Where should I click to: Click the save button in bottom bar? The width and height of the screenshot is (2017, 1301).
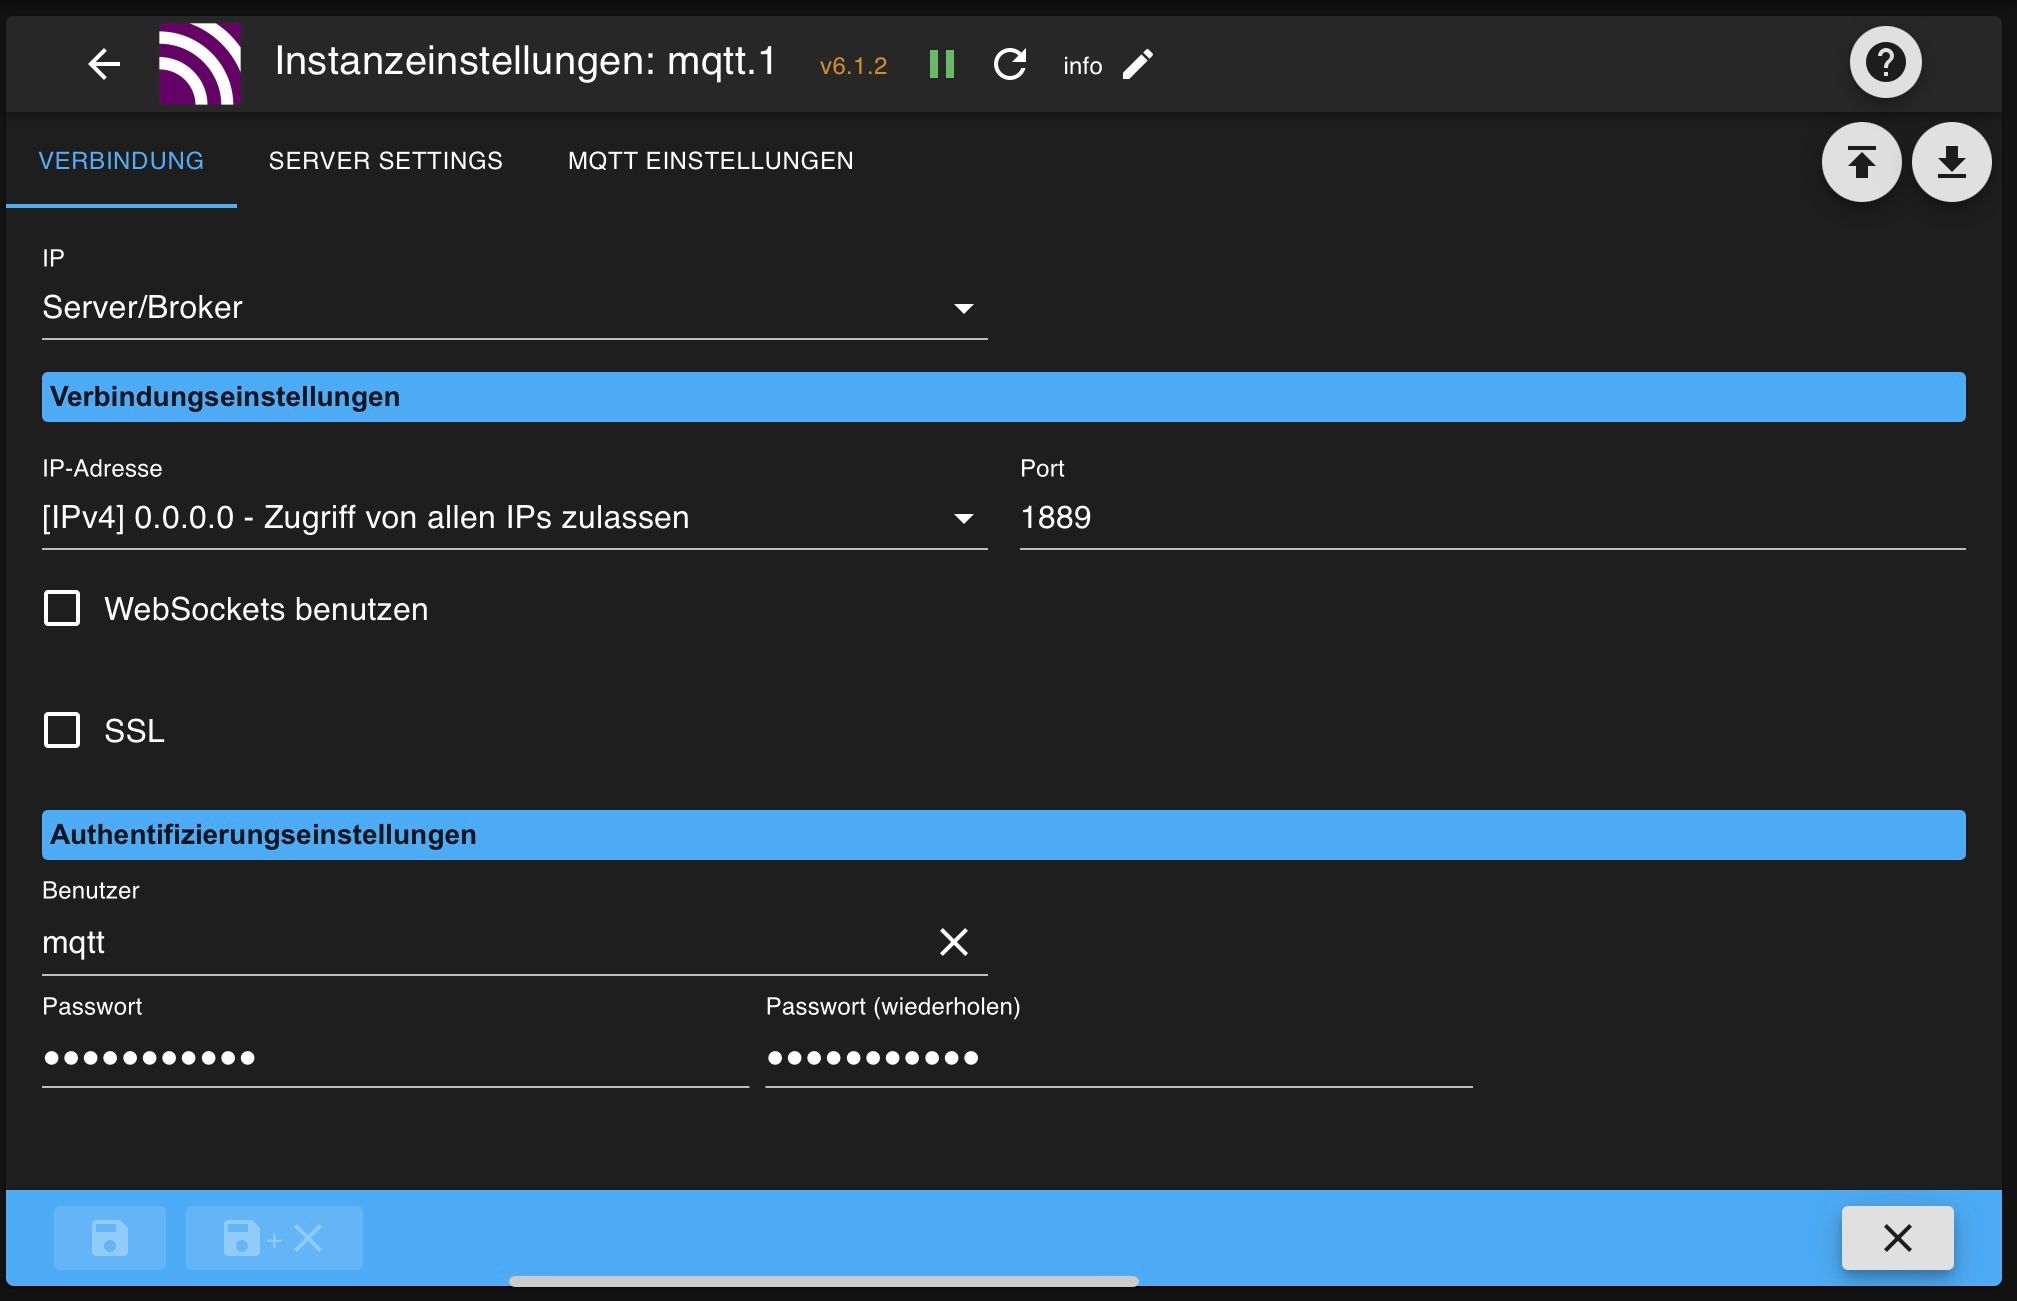point(110,1238)
